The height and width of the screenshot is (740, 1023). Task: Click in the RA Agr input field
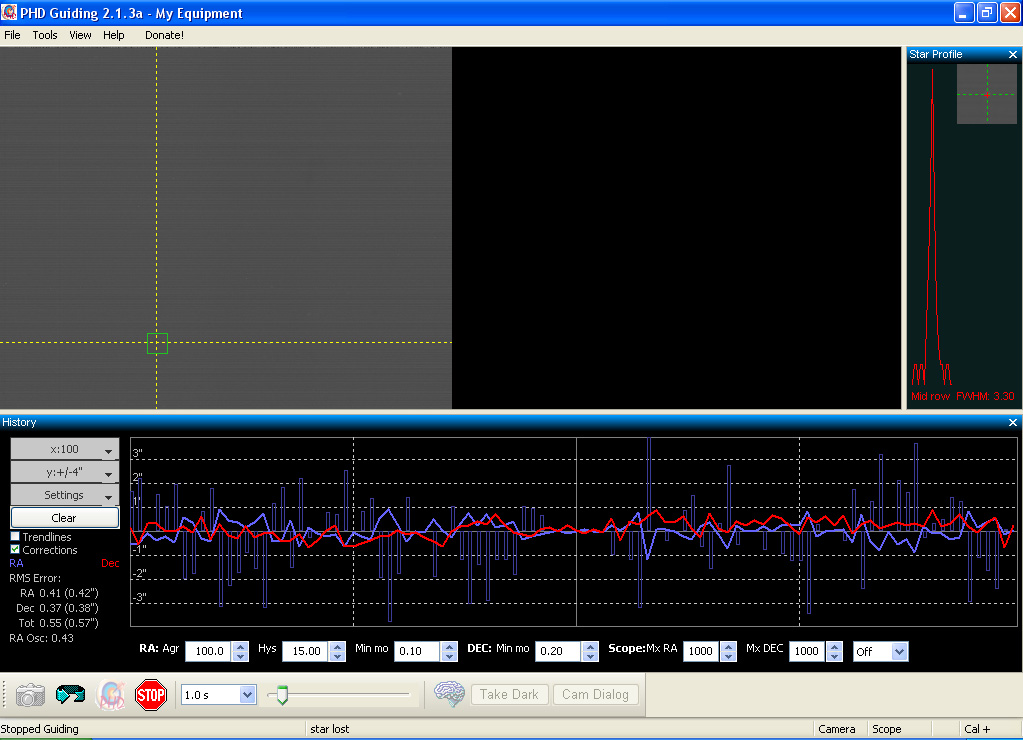point(209,651)
